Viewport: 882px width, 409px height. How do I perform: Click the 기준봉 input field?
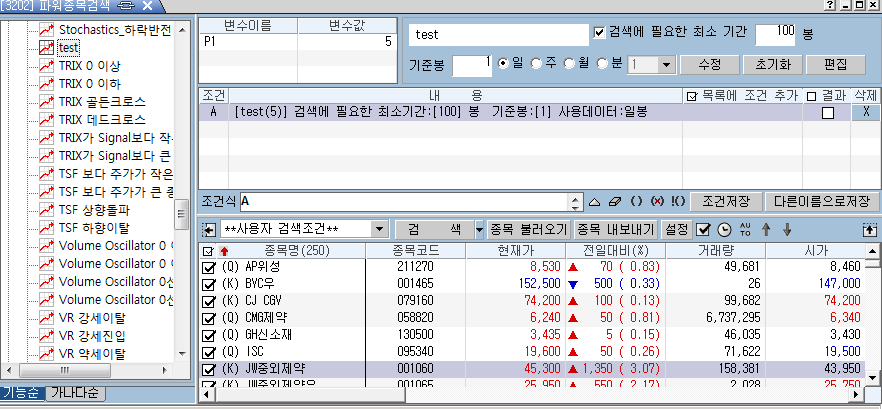(x=472, y=65)
